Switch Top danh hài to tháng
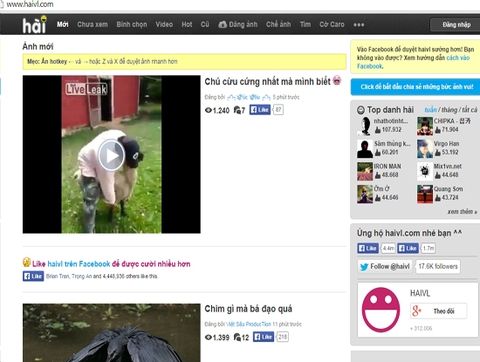Image resolution: width=480 pixels, height=362 pixels. 449,110
